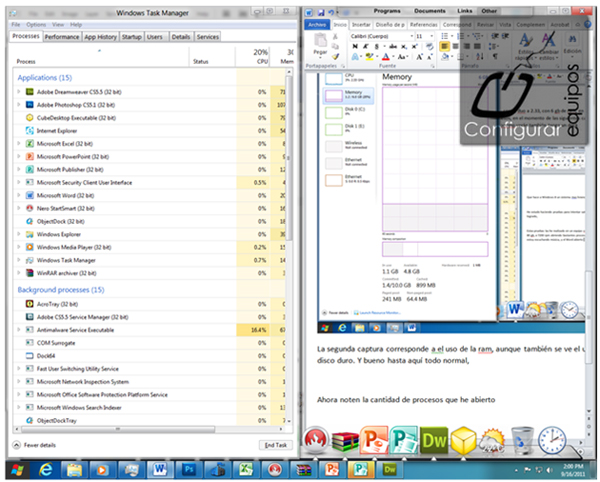
Task: Click the yellow text highlight color button in Word
Action: [x=369, y=57]
